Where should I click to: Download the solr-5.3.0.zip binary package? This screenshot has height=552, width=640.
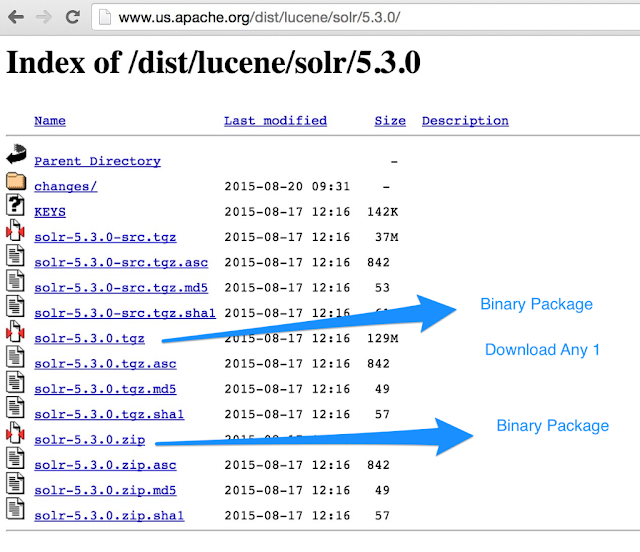click(90, 440)
